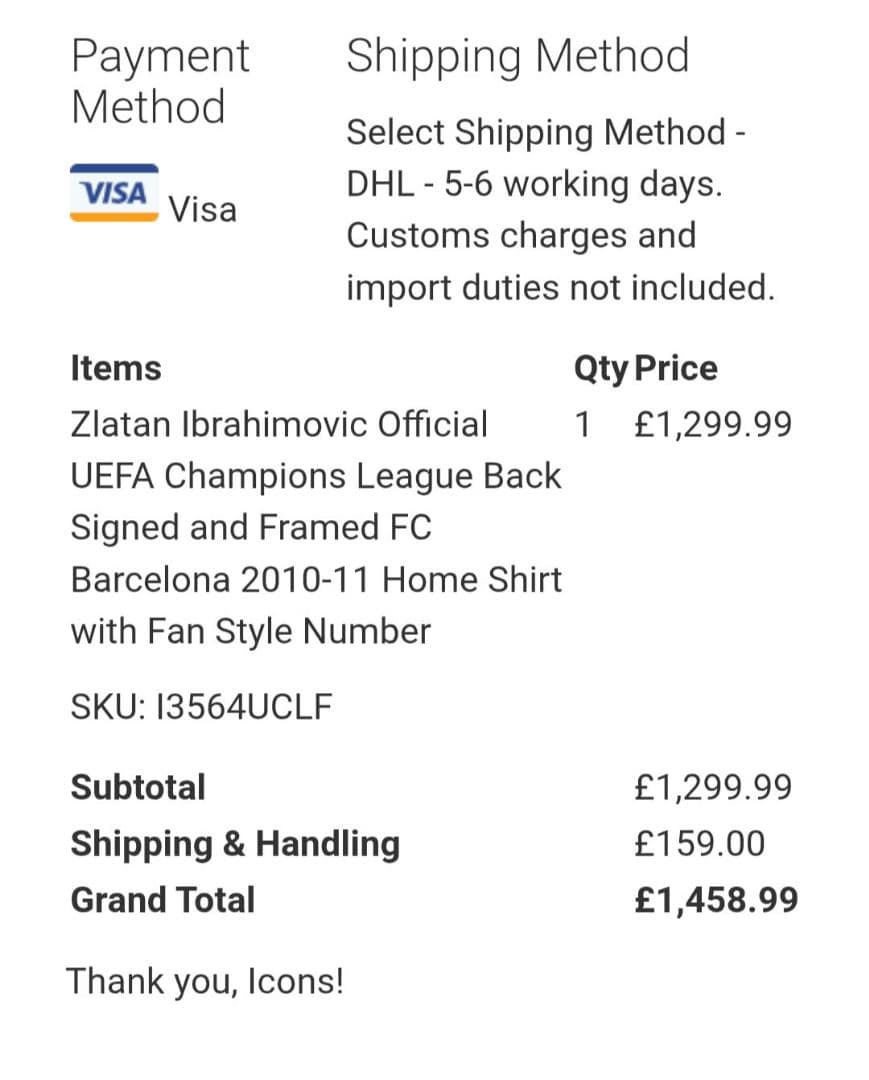Select the Shipping Method heading

coord(517,56)
